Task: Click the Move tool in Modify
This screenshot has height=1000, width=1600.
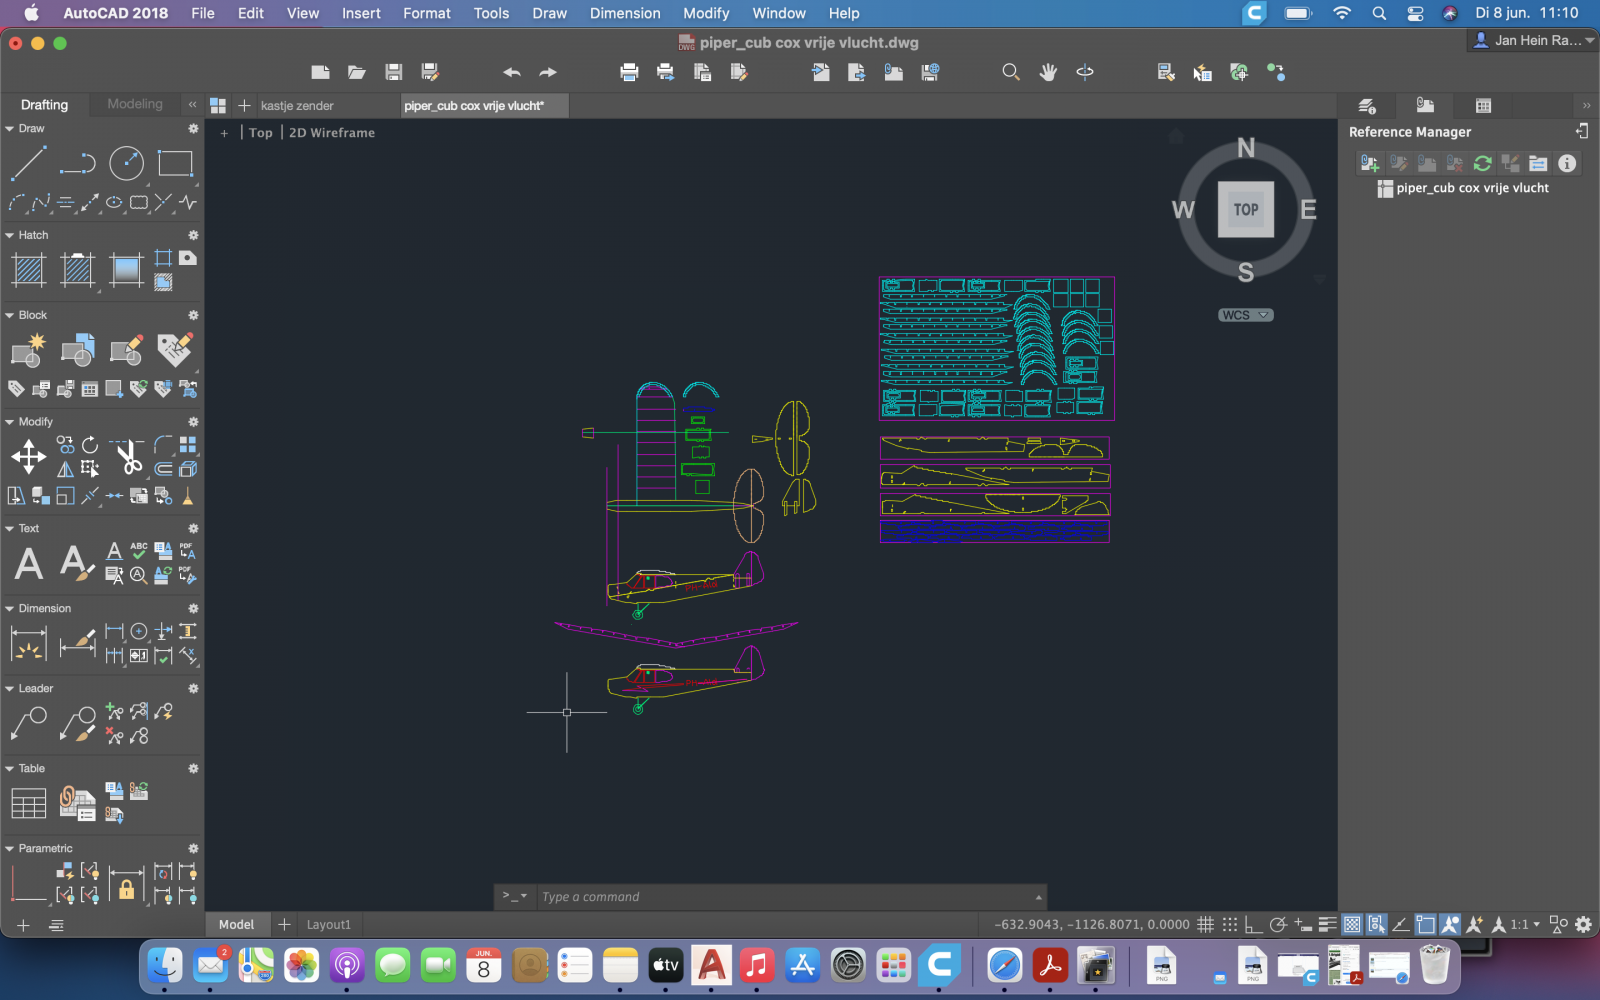Action: (x=28, y=457)
